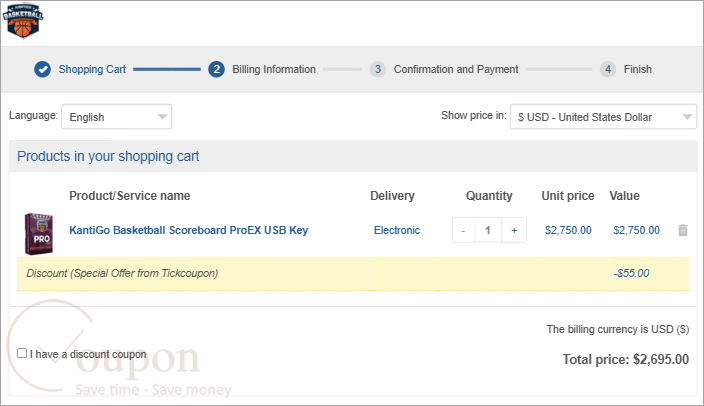Open KantiGo Basketball Scoreboard ProEX USB Key link
704x406 pixels.
(x=189, y=230)
